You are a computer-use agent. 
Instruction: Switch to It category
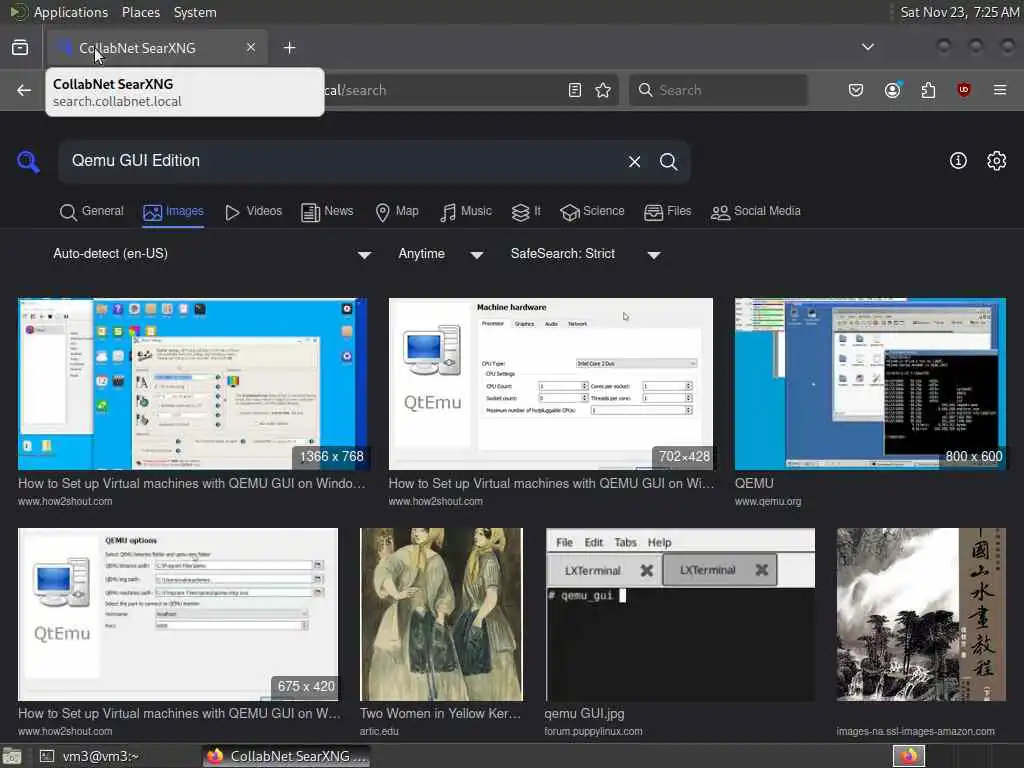click(526, 212)
